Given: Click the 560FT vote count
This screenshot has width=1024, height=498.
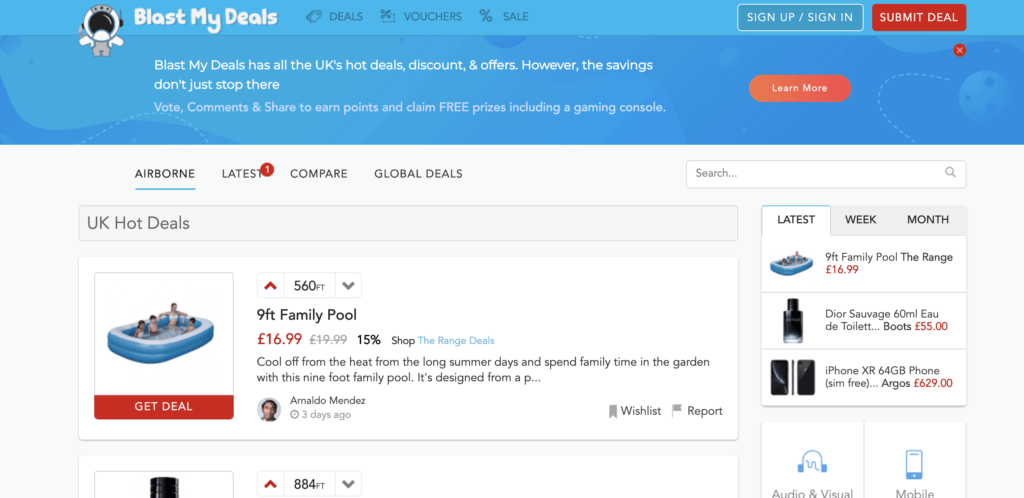Looking at the screenshot, I should point(310,285).
